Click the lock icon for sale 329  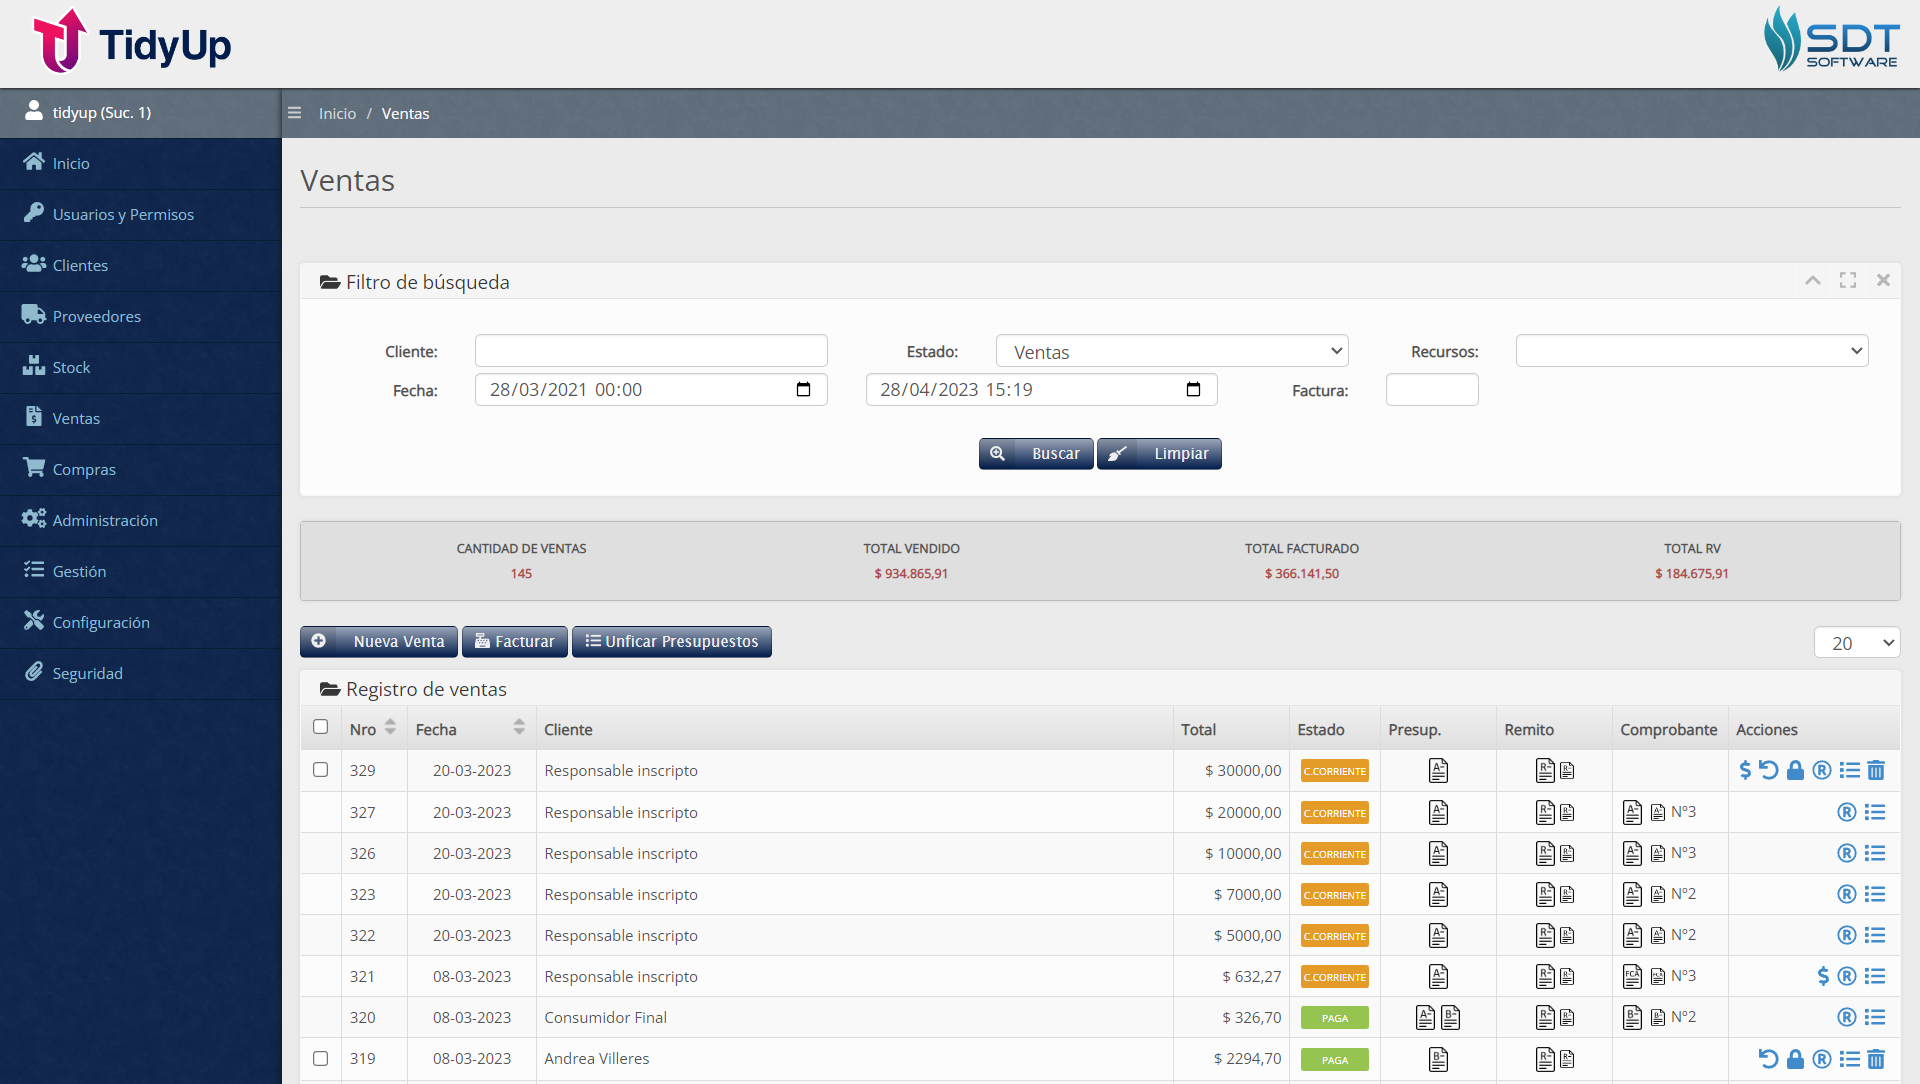tap(1795, 770)
